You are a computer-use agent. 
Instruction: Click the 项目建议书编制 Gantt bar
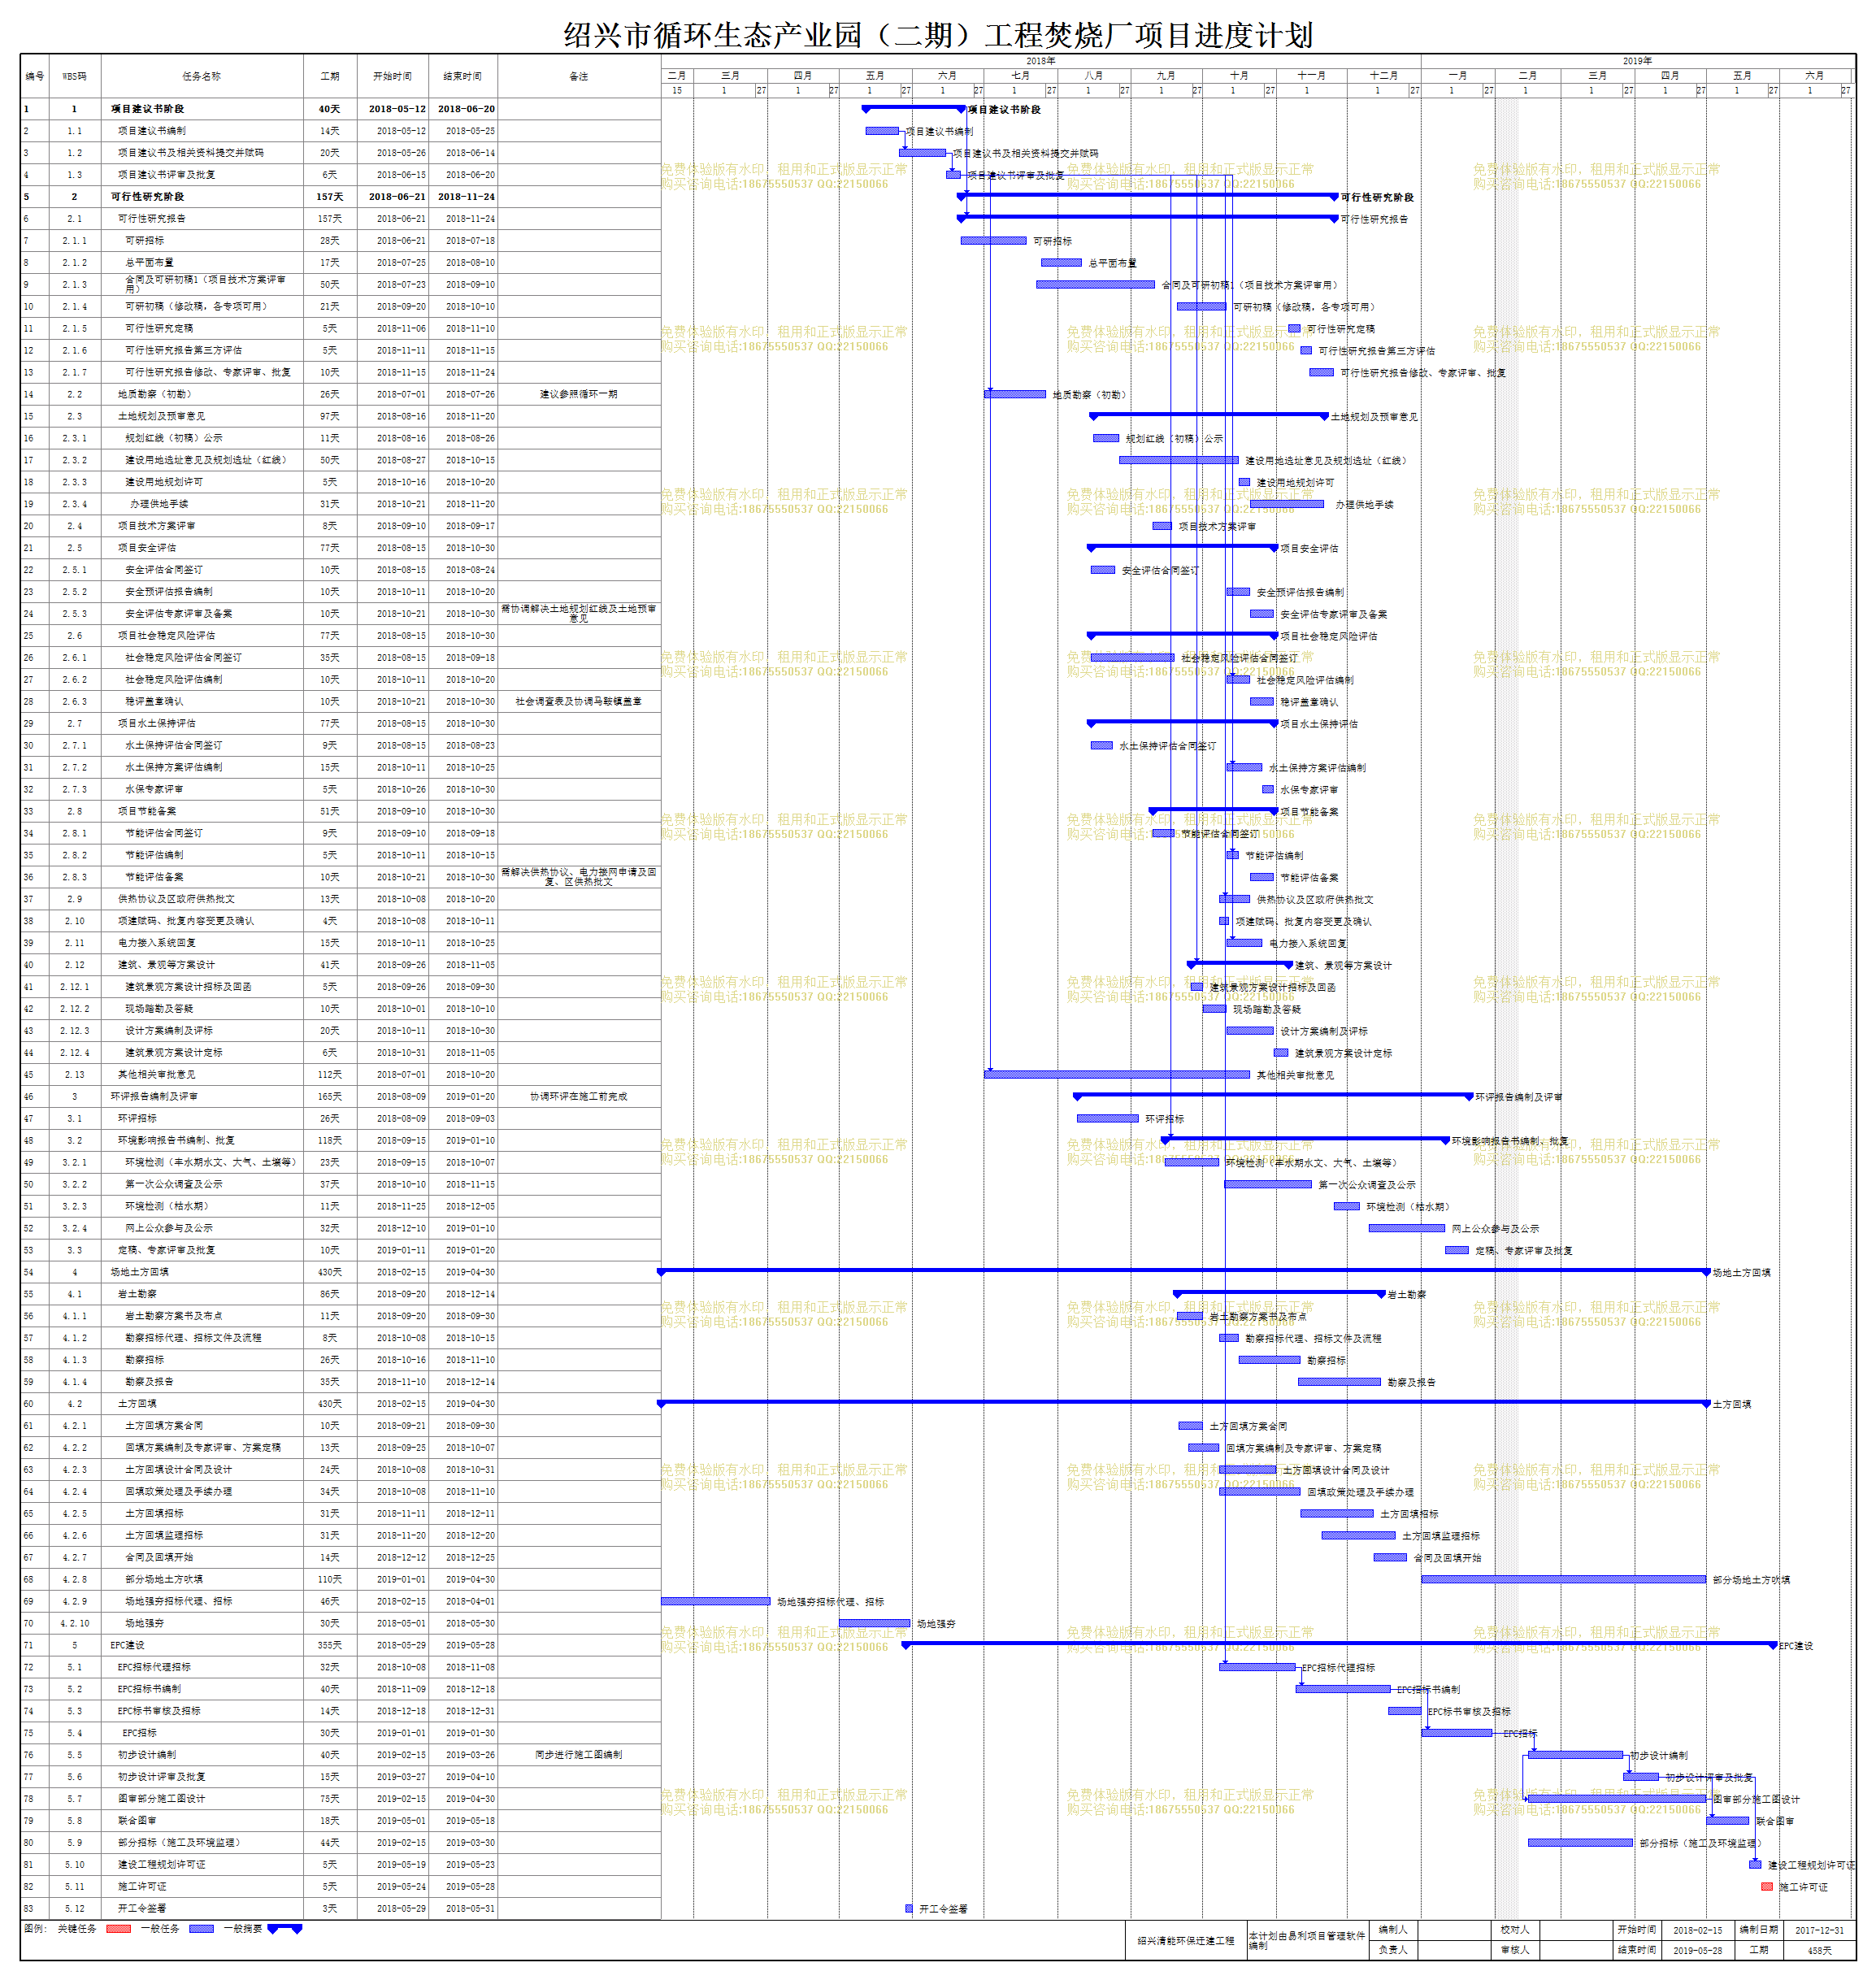tap(882, 131)
